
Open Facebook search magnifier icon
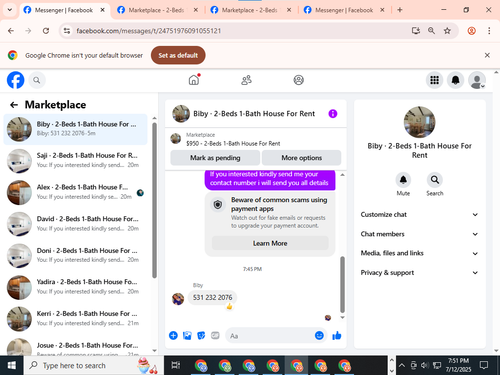(x=37, y=80)
